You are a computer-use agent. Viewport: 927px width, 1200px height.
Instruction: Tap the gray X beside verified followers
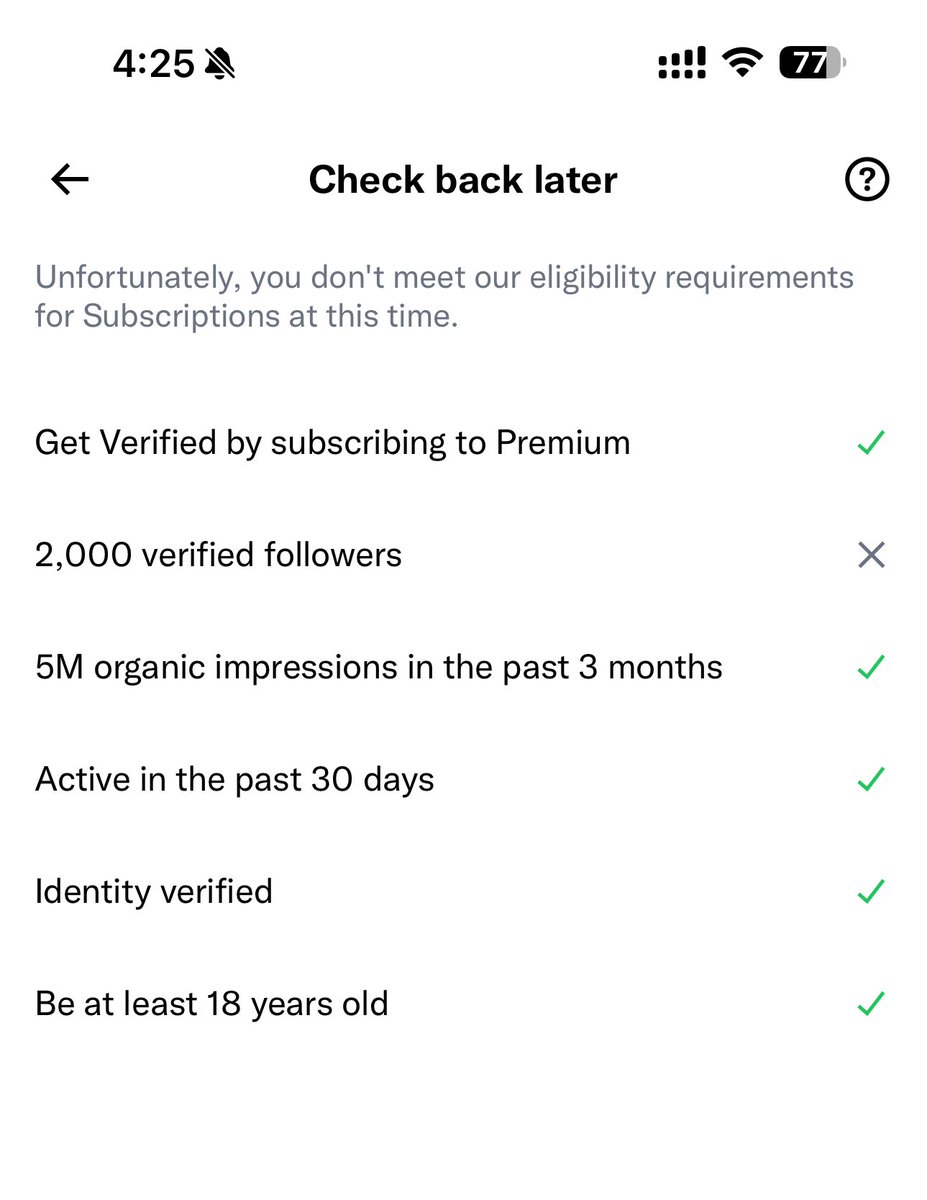[871, 555]
